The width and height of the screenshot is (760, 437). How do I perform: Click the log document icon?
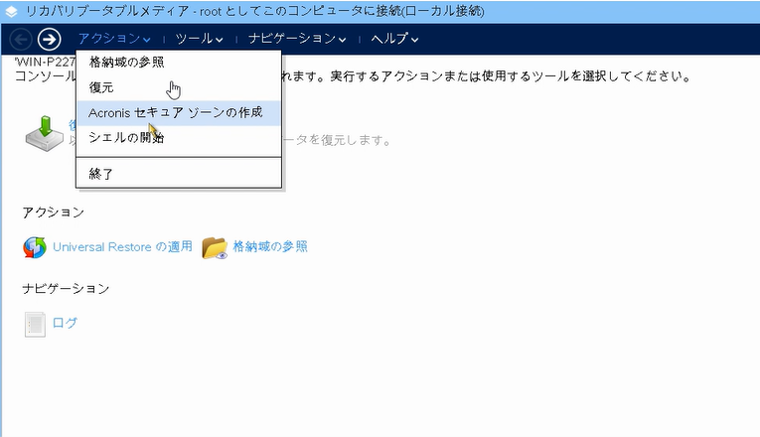click(35, 325)
